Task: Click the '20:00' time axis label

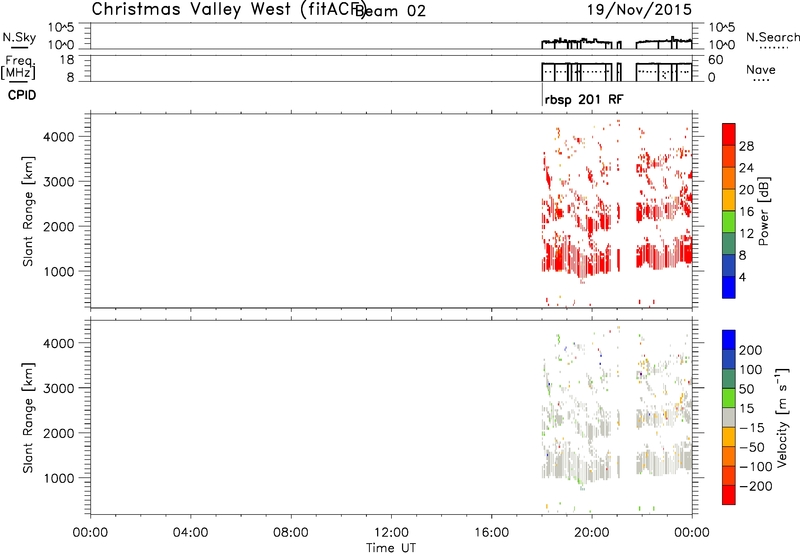Action: (591, 533)
